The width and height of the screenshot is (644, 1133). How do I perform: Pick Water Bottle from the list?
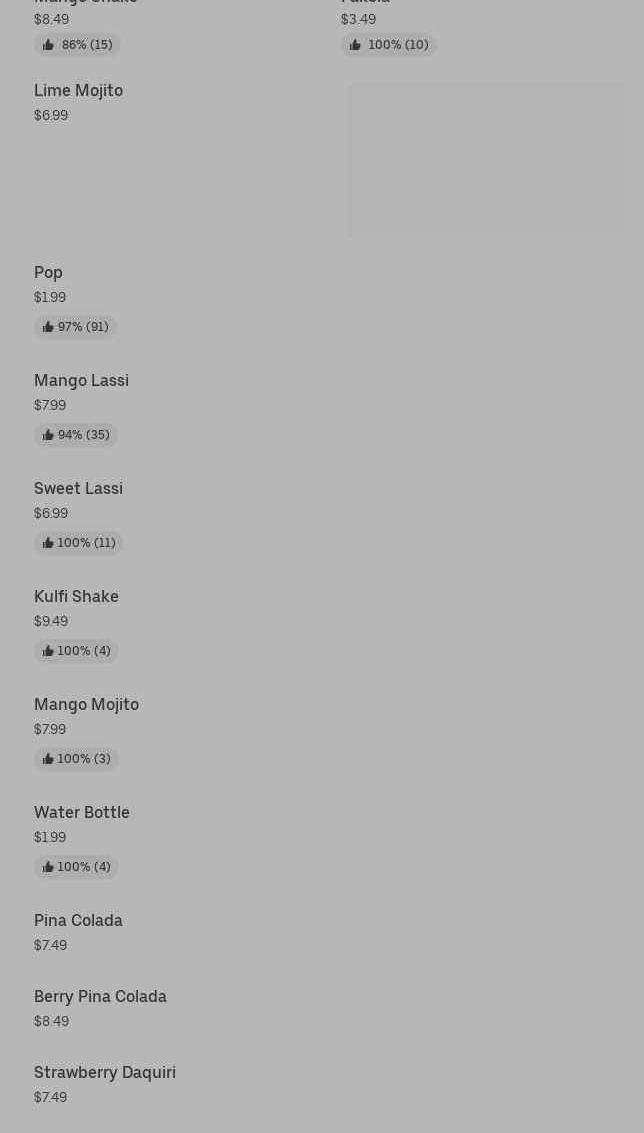coord(82,812)
